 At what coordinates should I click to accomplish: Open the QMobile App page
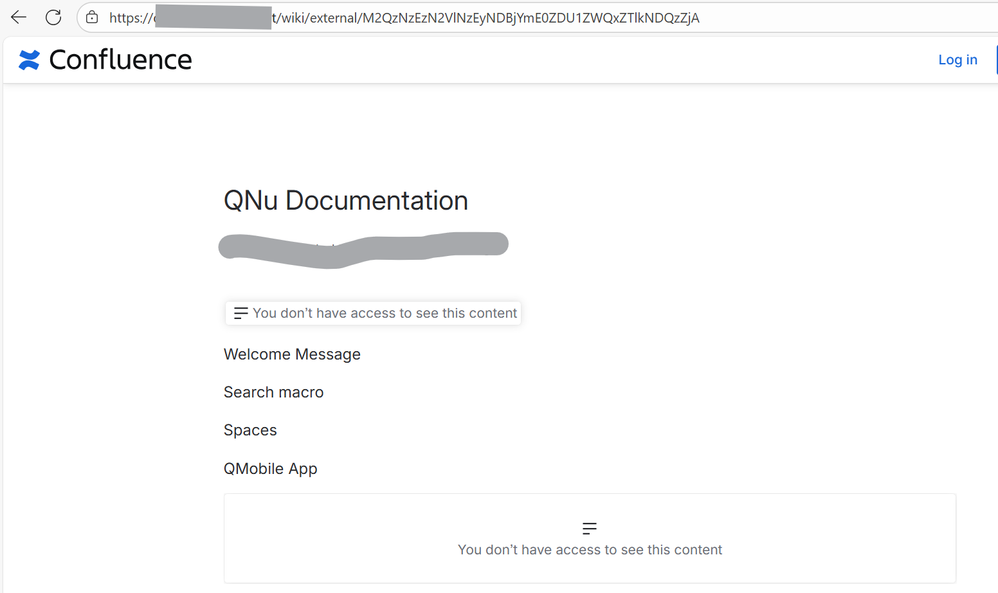tap(270, 468)
